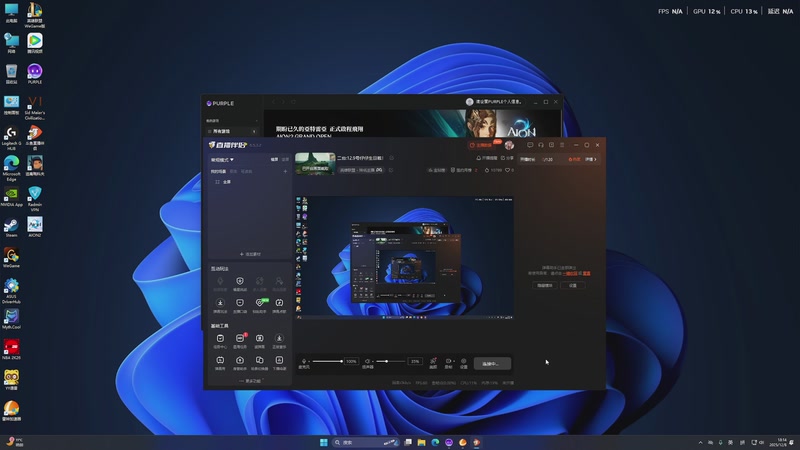Launch Logitech G HUB from desktop
800x450 pixels.
[x=11, y=138]
